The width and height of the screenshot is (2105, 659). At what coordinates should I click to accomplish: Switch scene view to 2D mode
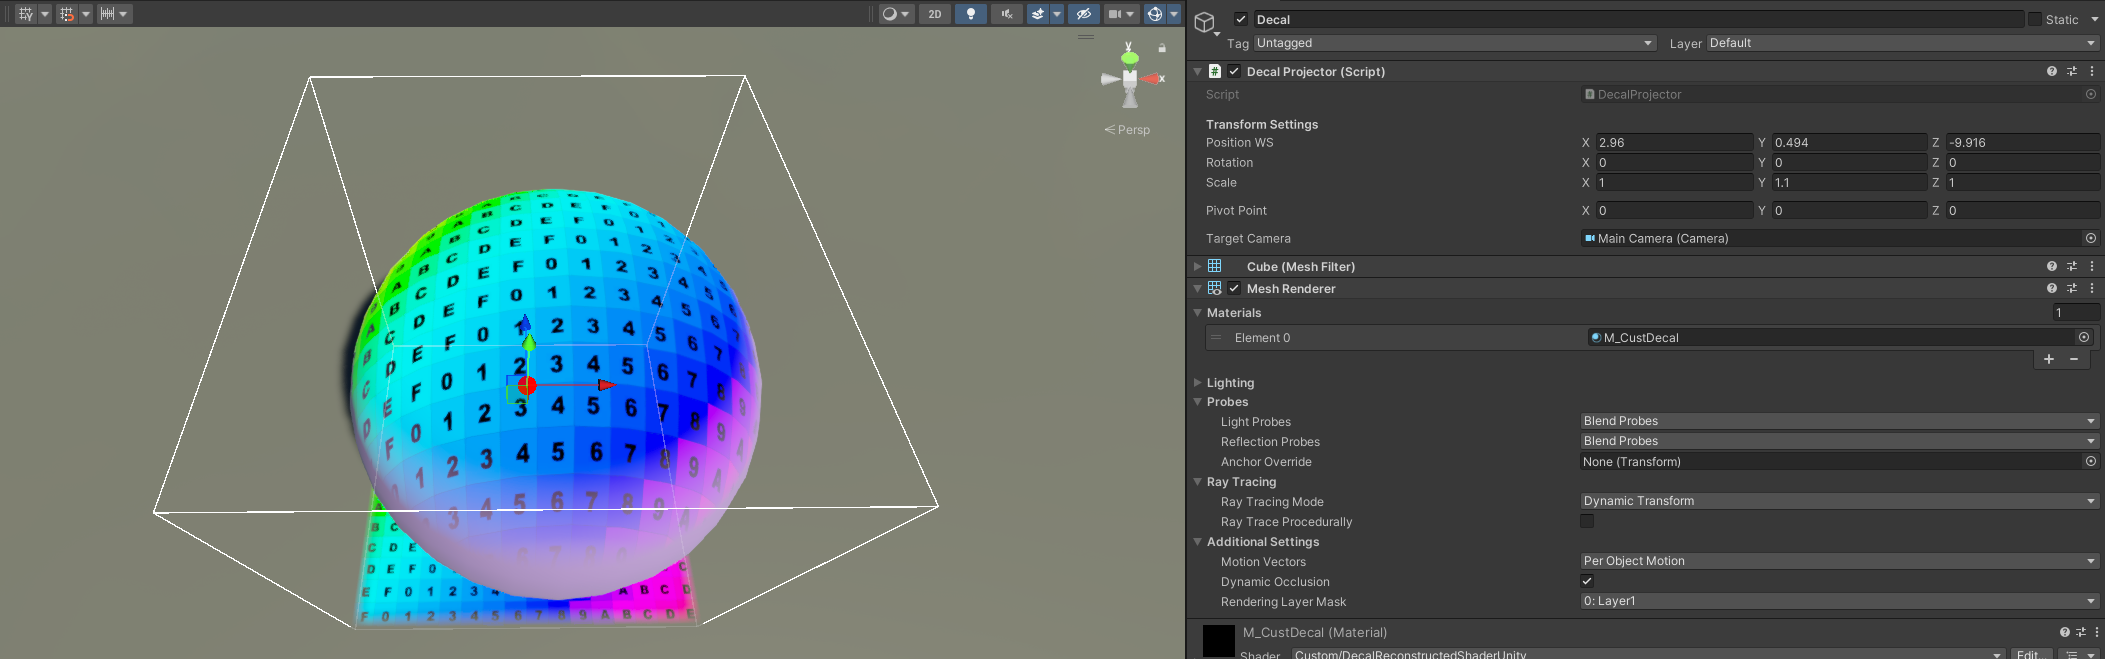[x=935, y=14]
